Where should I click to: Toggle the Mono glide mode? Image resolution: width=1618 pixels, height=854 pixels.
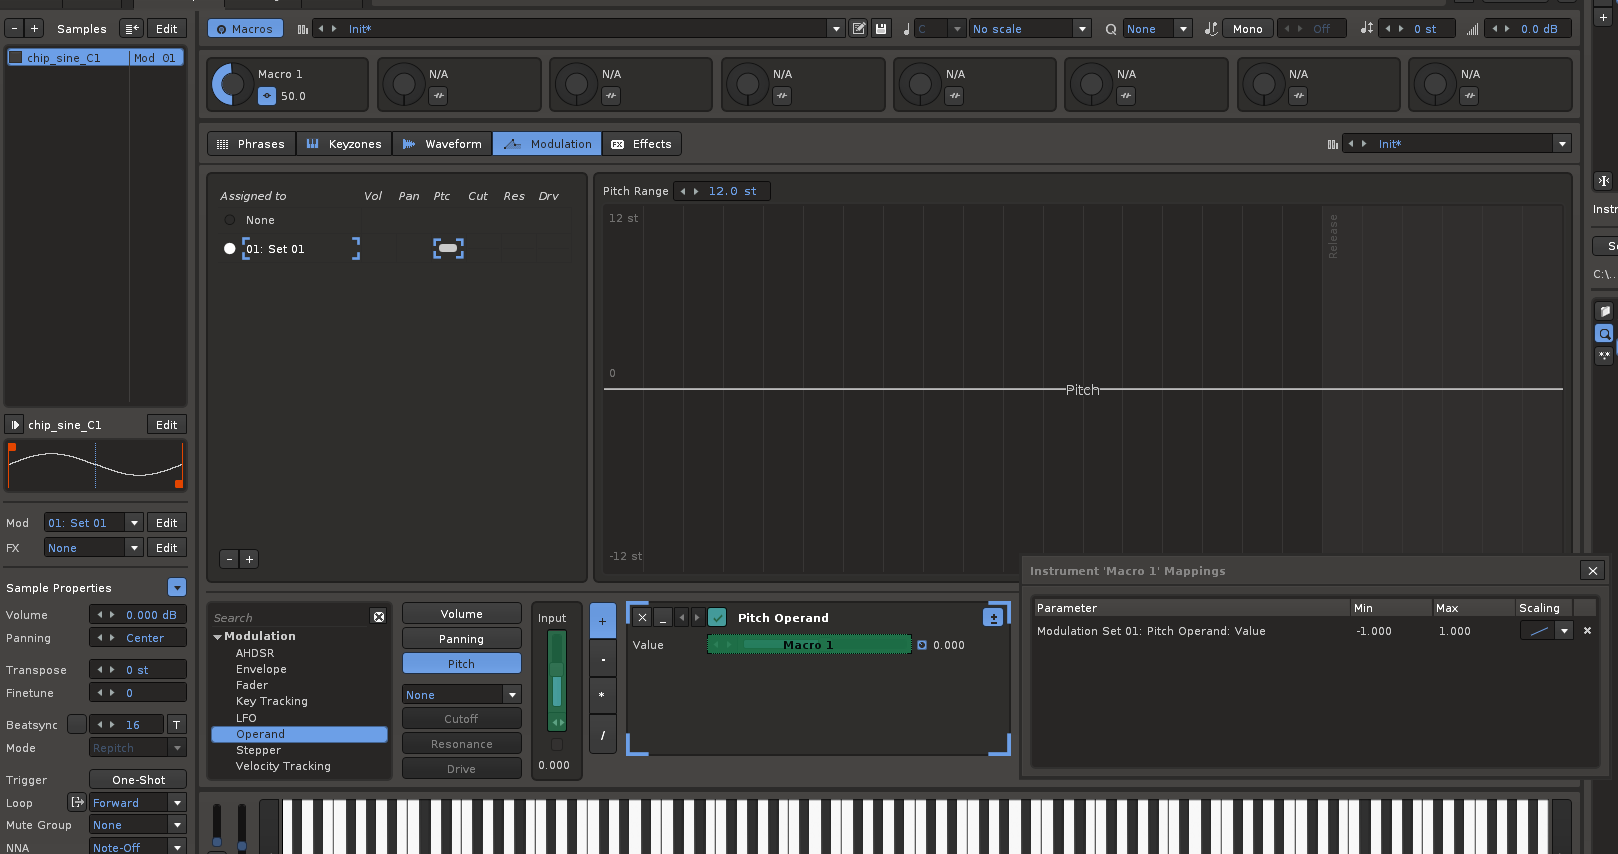point(1247,29)
